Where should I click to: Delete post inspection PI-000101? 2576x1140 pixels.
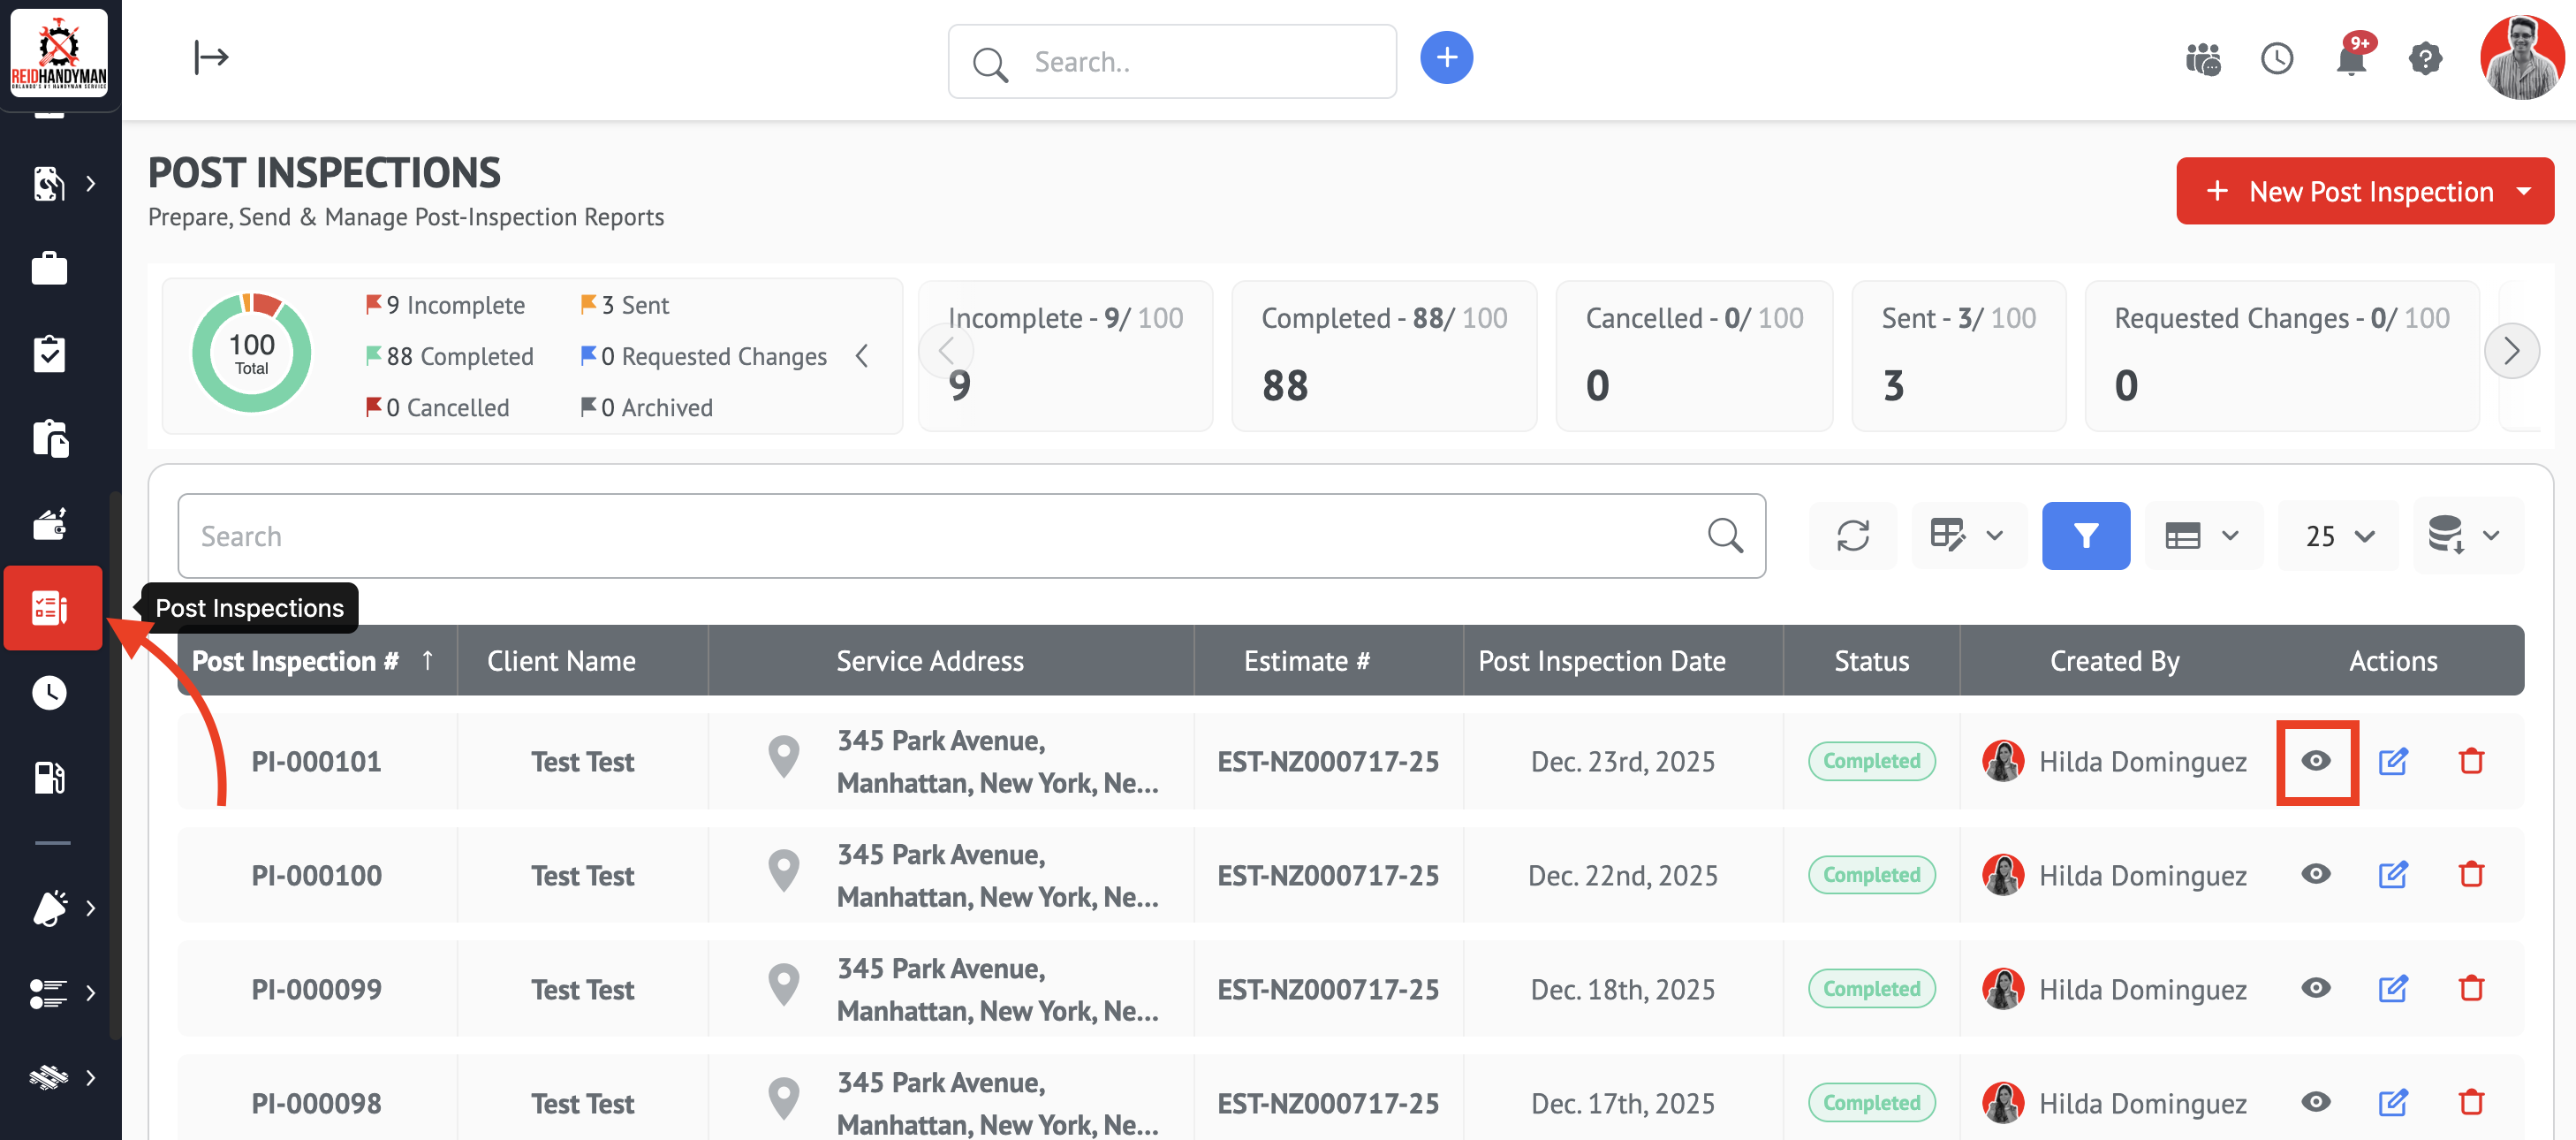pos(2470,761)
